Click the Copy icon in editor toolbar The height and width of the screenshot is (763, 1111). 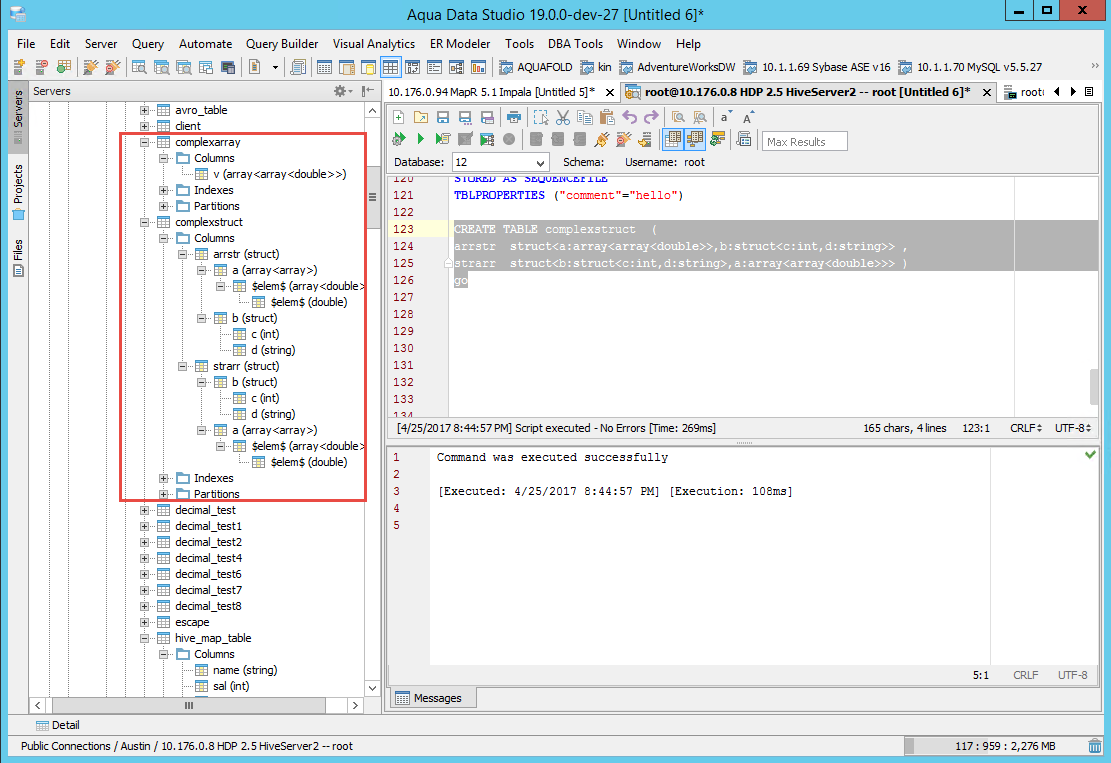pyautogui.click(x=585, y=117)
